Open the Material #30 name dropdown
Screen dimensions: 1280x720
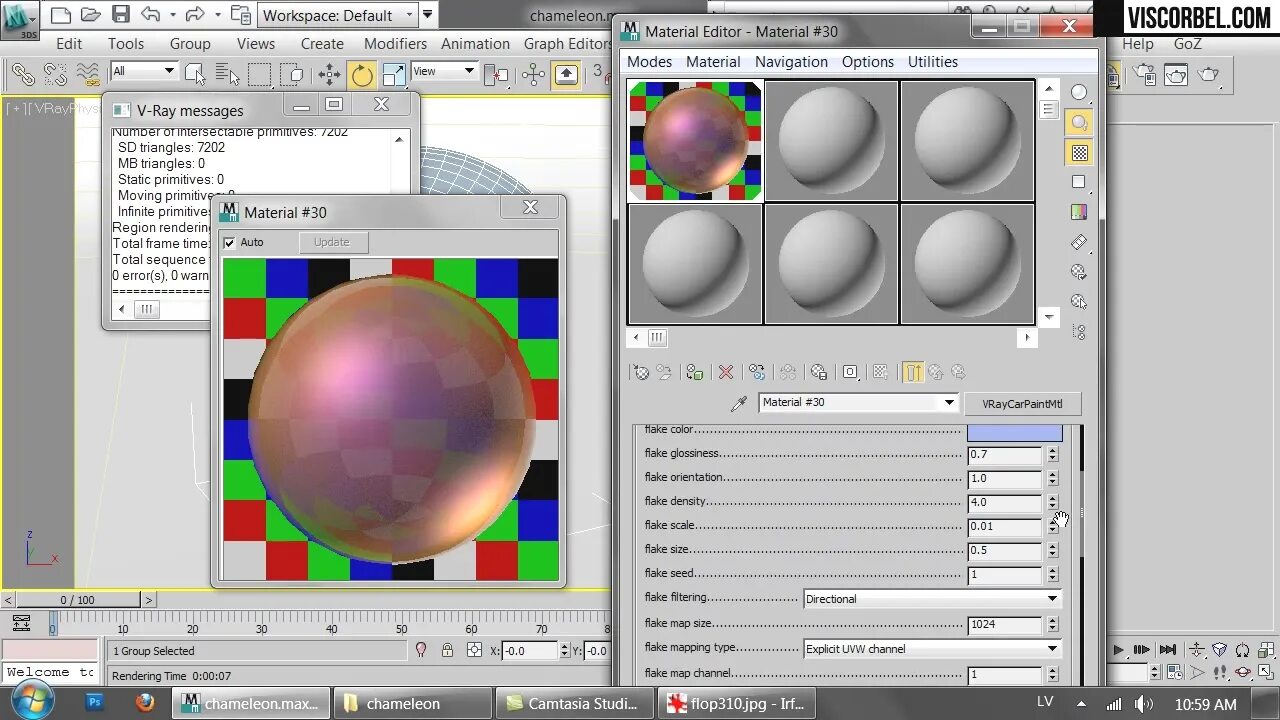click(x=858, y=402)
